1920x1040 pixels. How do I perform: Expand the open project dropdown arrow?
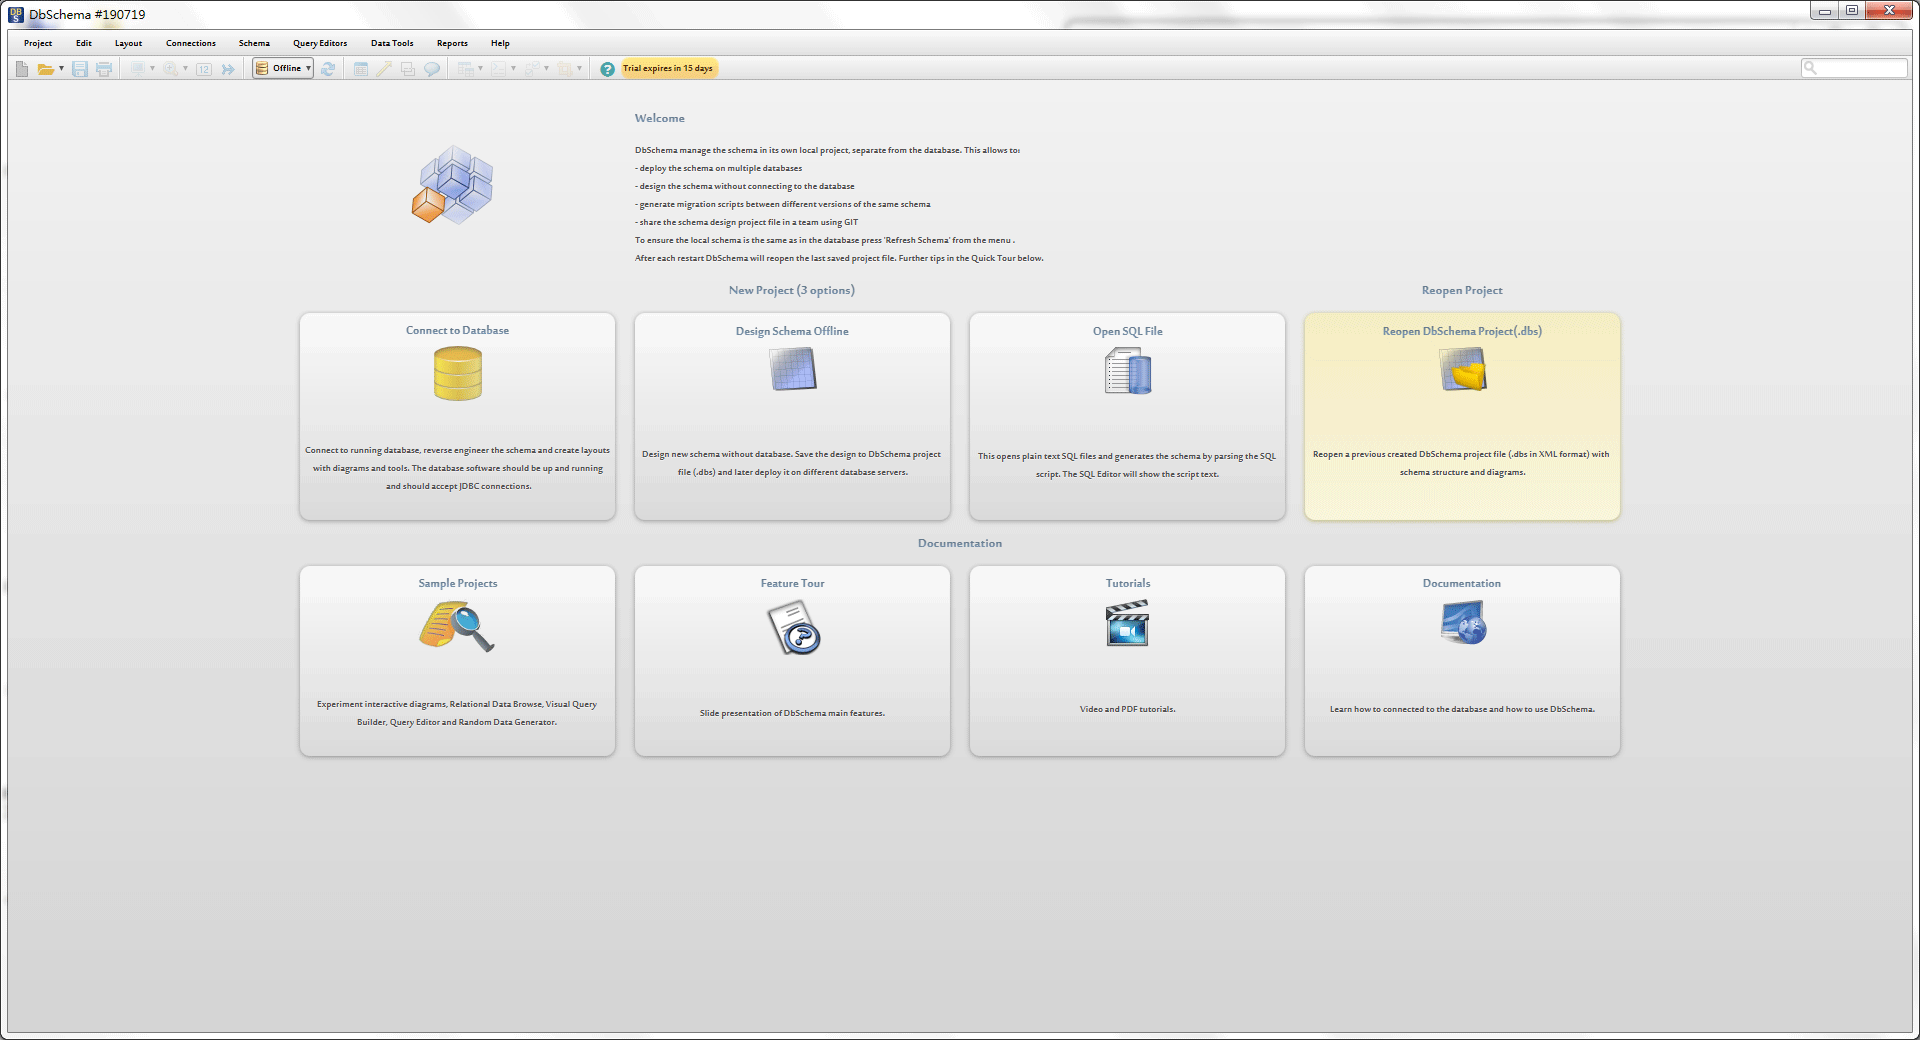61,69
